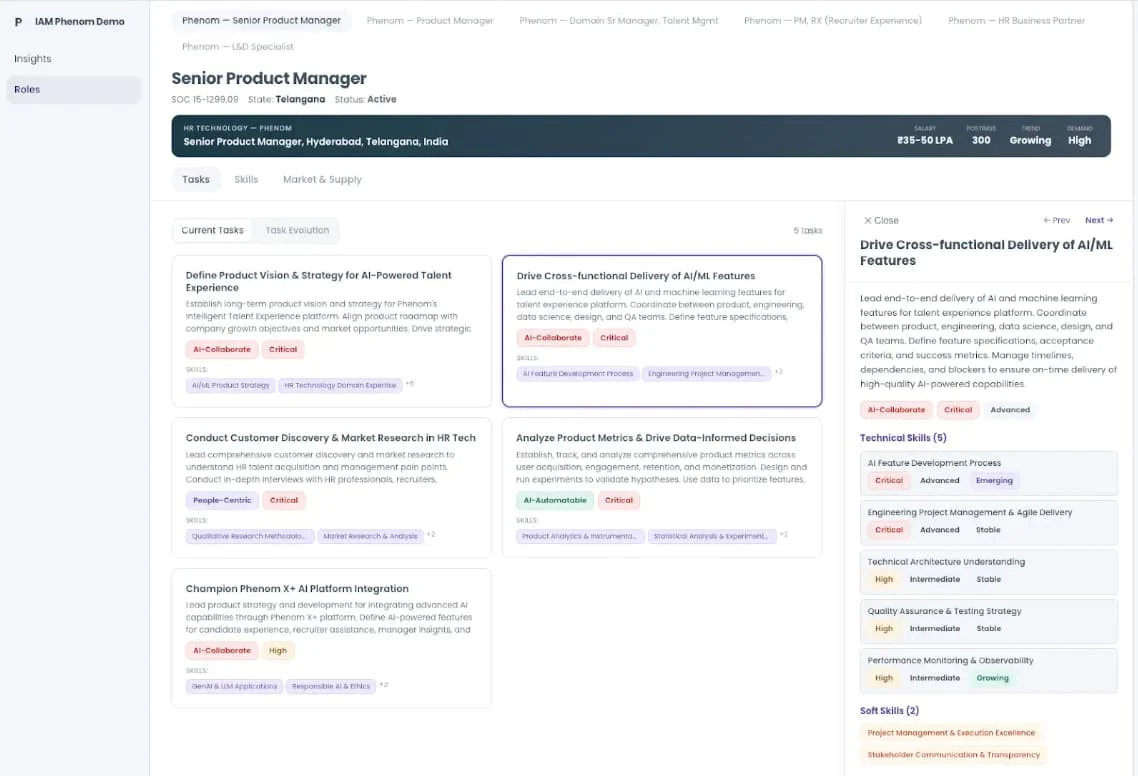Click the P logo icon in sidebar

click(18, 22)
